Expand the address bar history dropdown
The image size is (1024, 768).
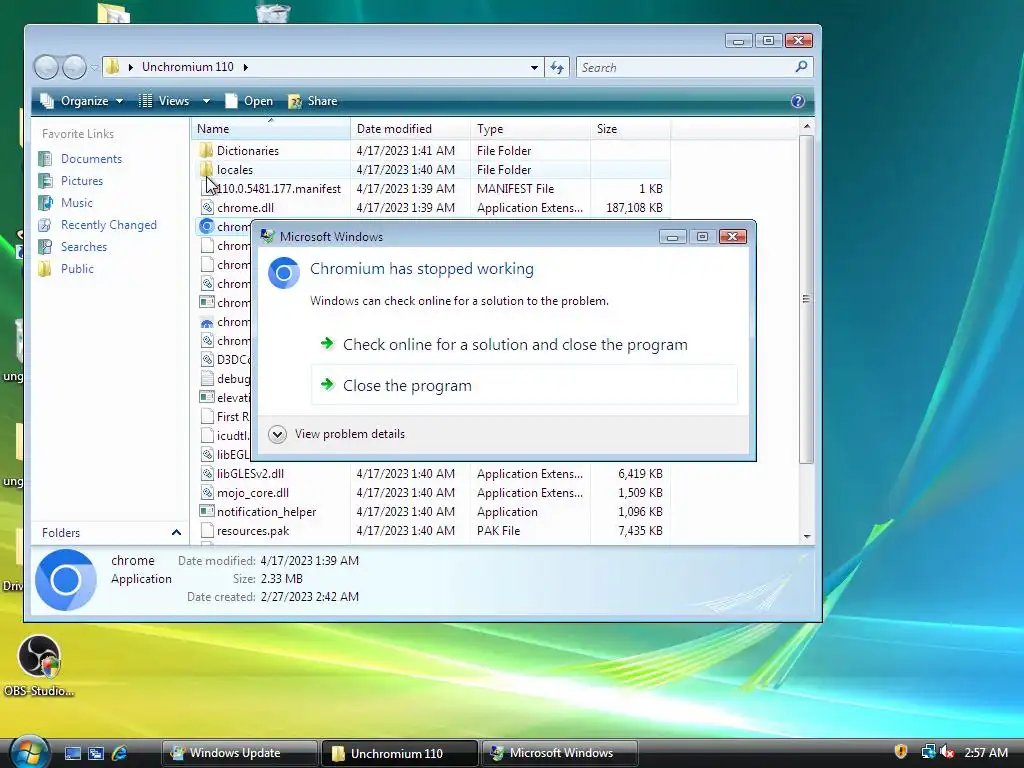(x=534, y=67)
